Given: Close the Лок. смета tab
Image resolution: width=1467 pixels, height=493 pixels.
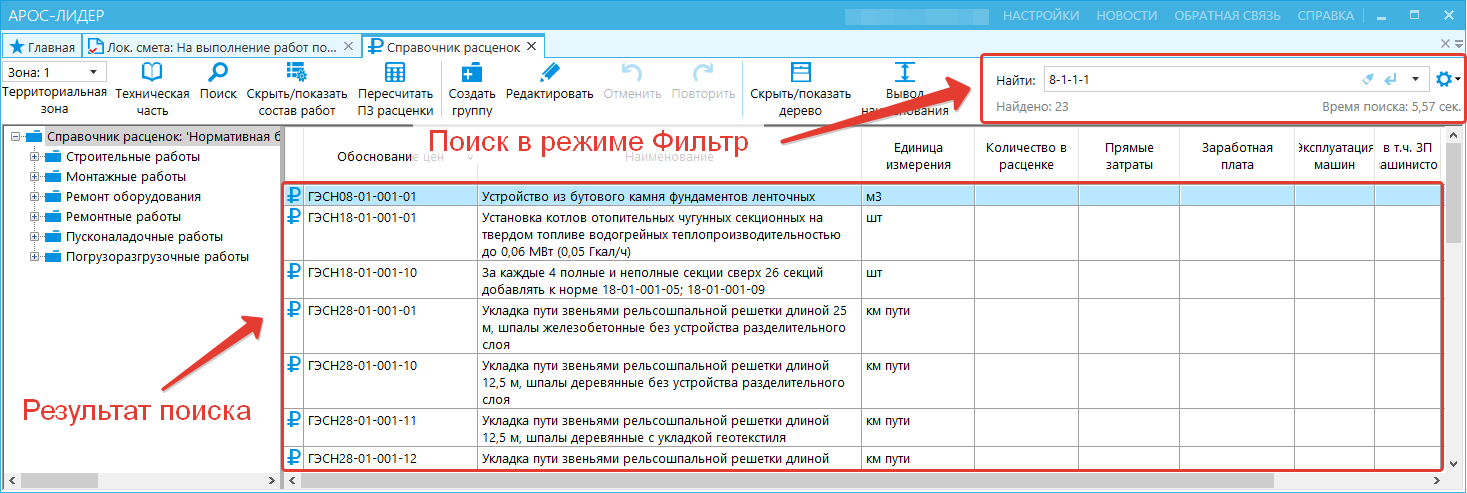Looking at the screenshot, I should coord(348,46).
